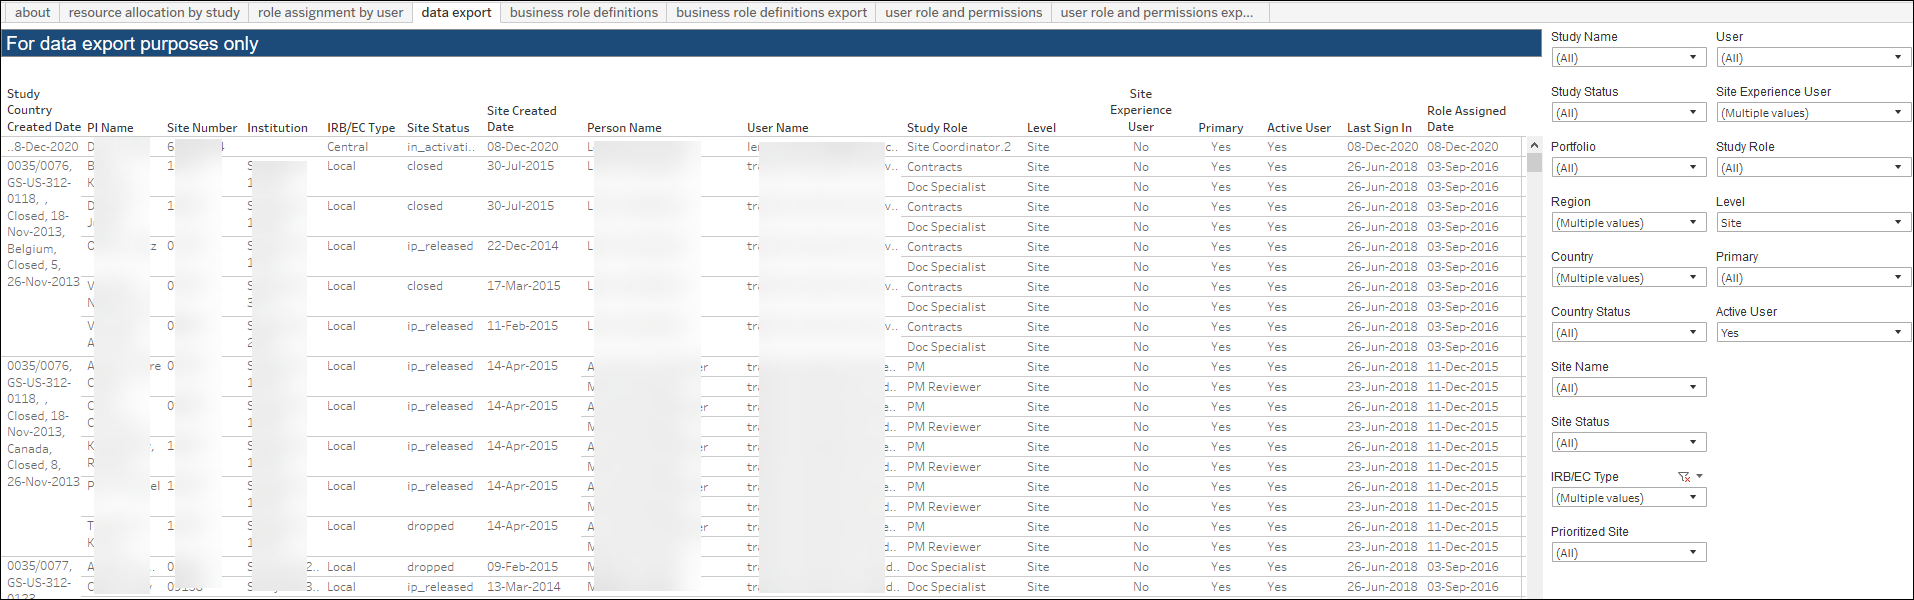The image size is (1914, 600).
Task: Click the table scroll-up arrow
Action: 1534,146
